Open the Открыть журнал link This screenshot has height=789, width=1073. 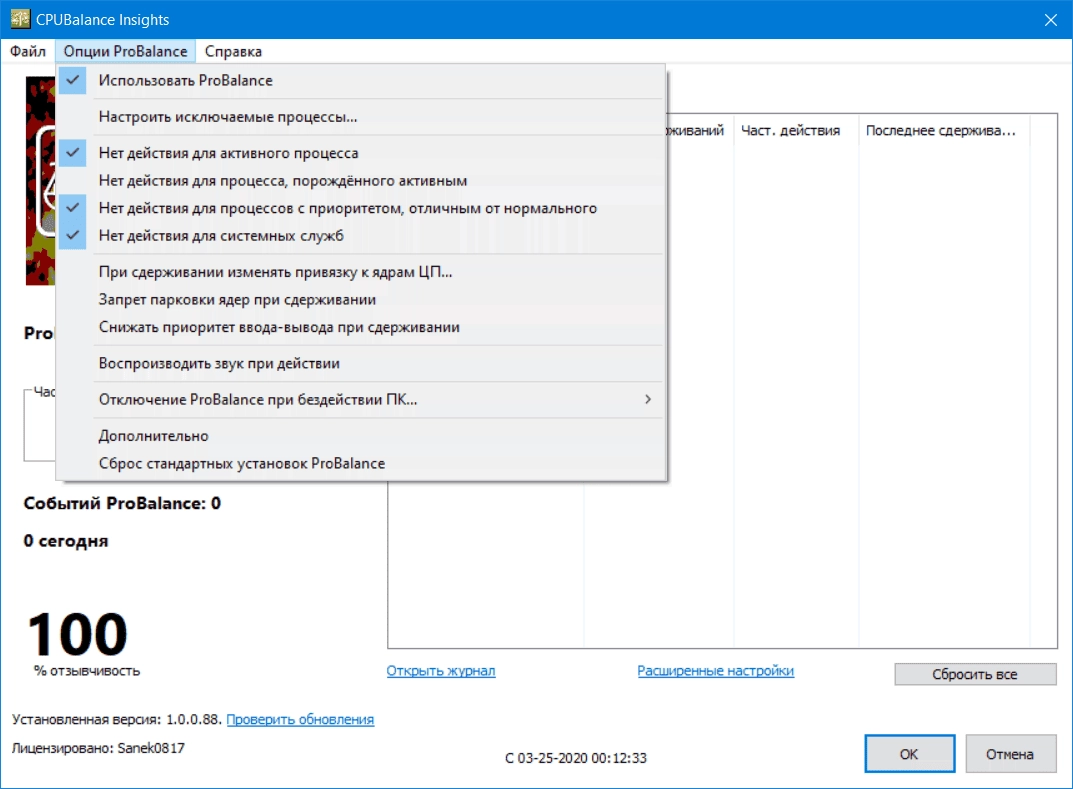pyautogui.click(x=441, y=671)
